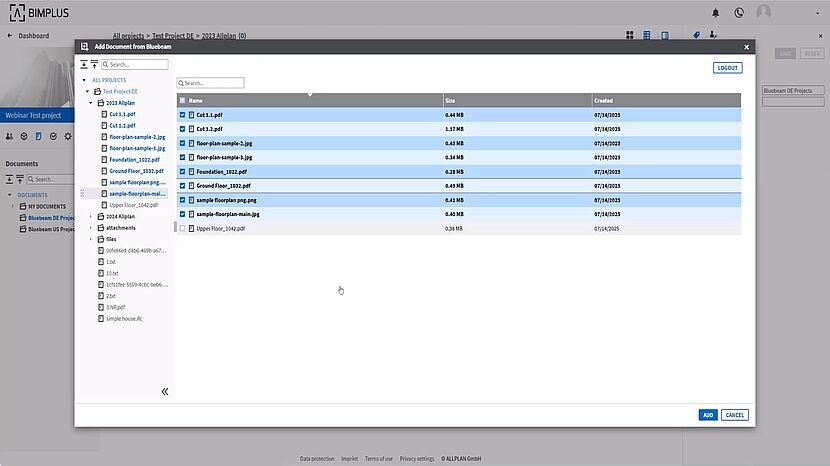This screenshot has height=466, width=830.
Task: Toggle the select-all checkbox in Name header
Action: coord(182,101)
